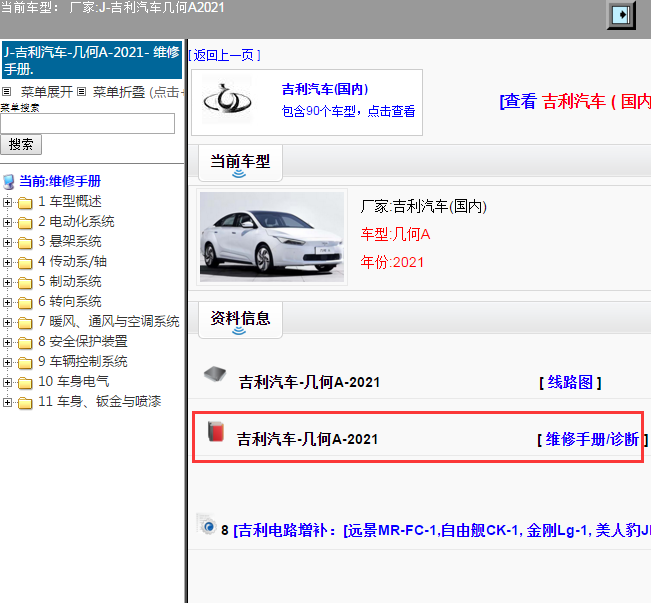This screenshot has width=651, height=603.
Task: Click the 车型:几何A red text
Action: tap(395, 235)
